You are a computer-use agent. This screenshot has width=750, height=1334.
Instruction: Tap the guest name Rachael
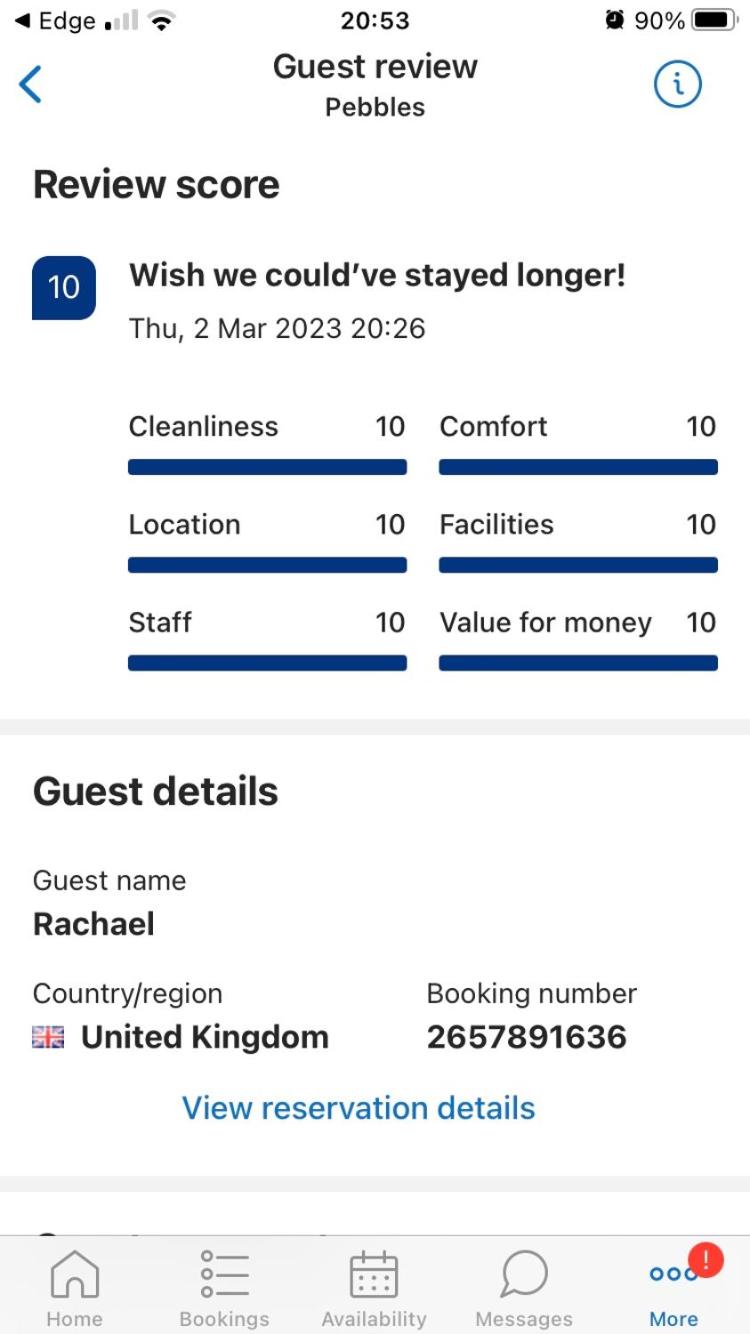[x=94, y=924]
